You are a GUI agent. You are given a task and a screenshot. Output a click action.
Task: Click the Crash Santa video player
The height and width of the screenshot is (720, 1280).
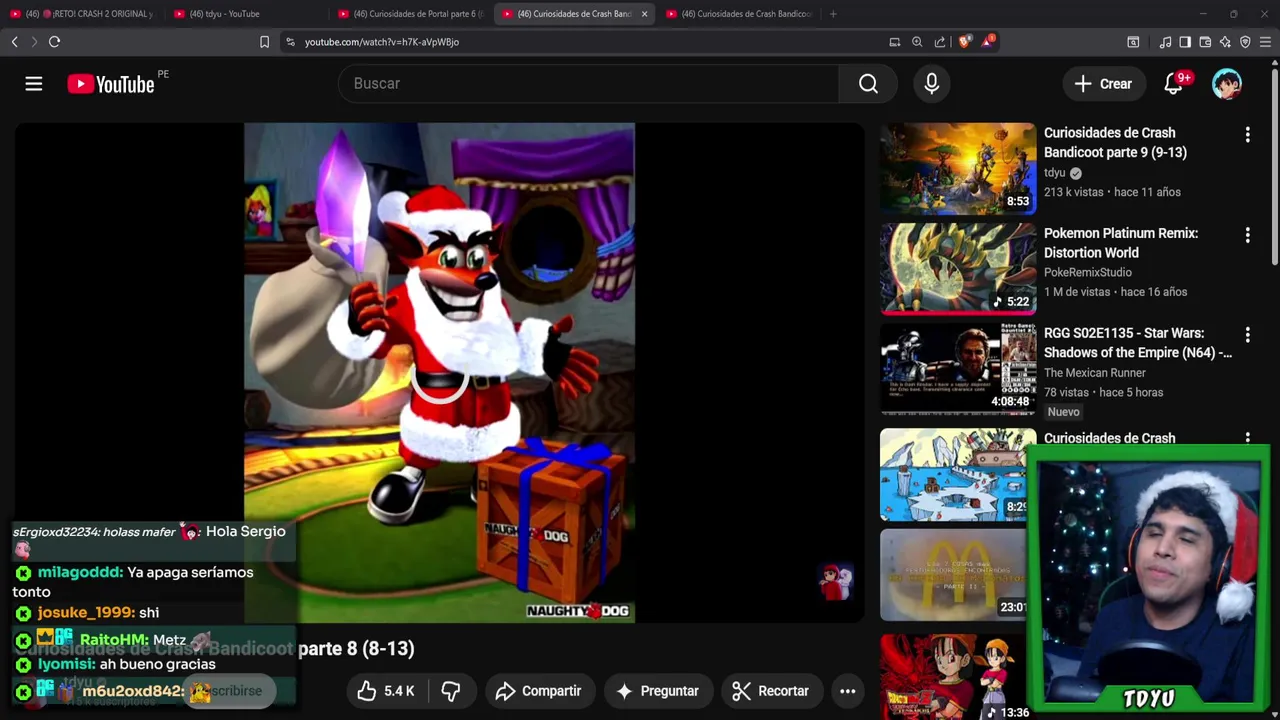(439, 373)
